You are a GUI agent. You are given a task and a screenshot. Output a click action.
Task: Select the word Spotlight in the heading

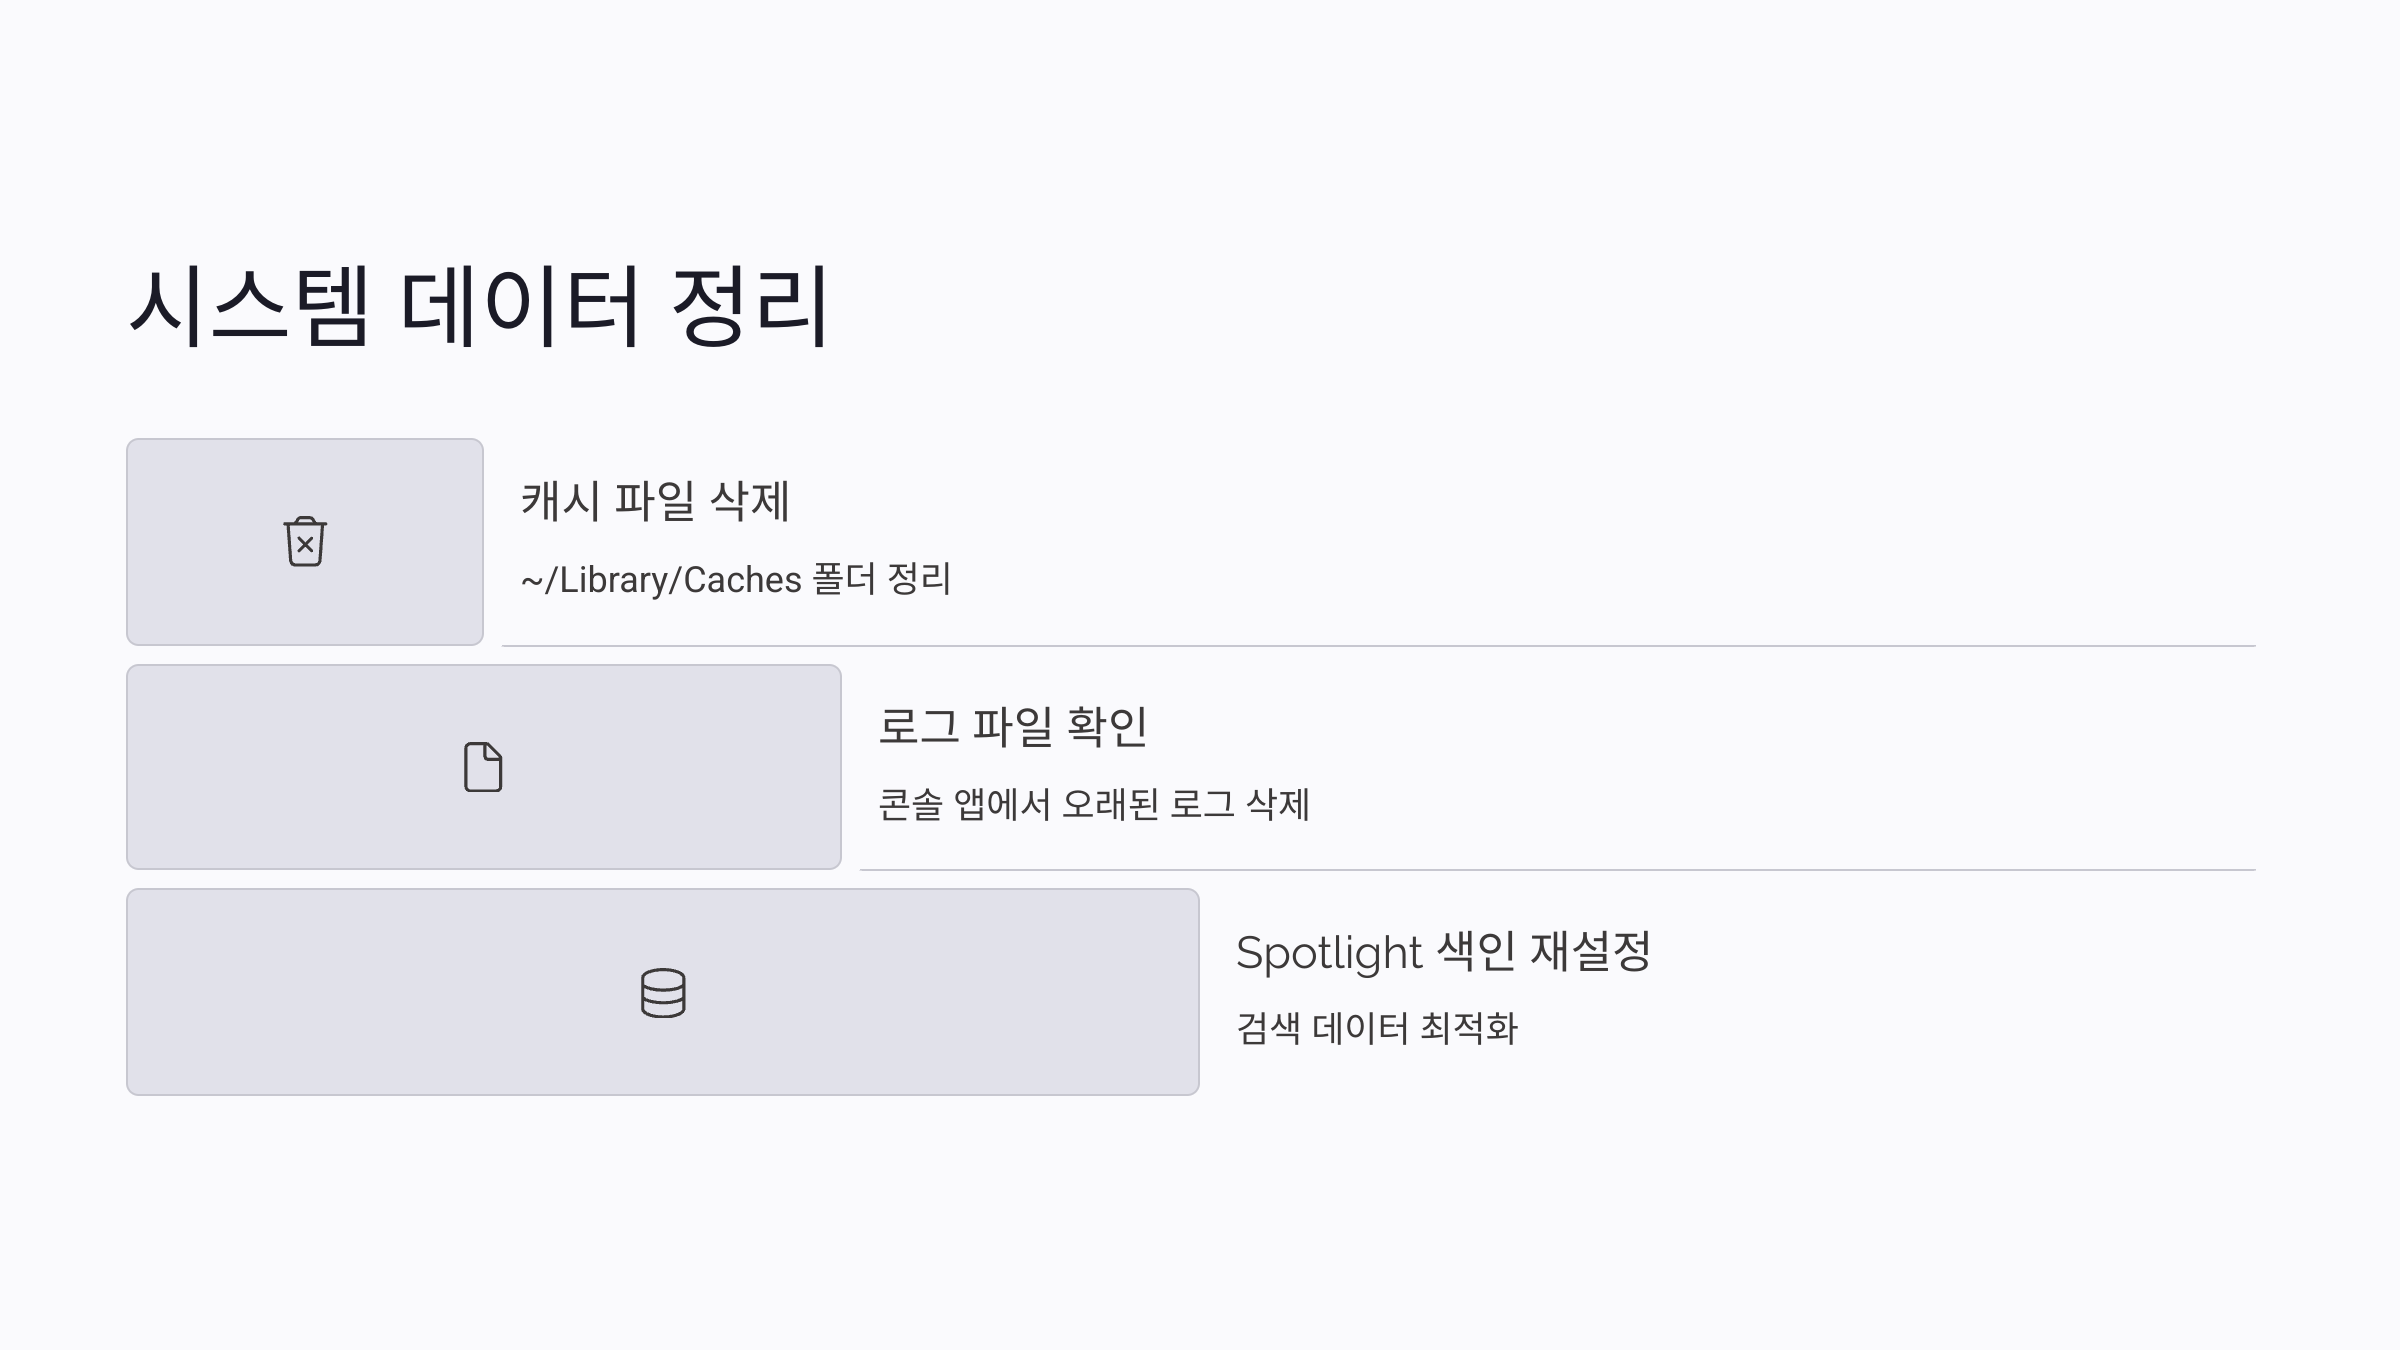tap(1329, 952)
